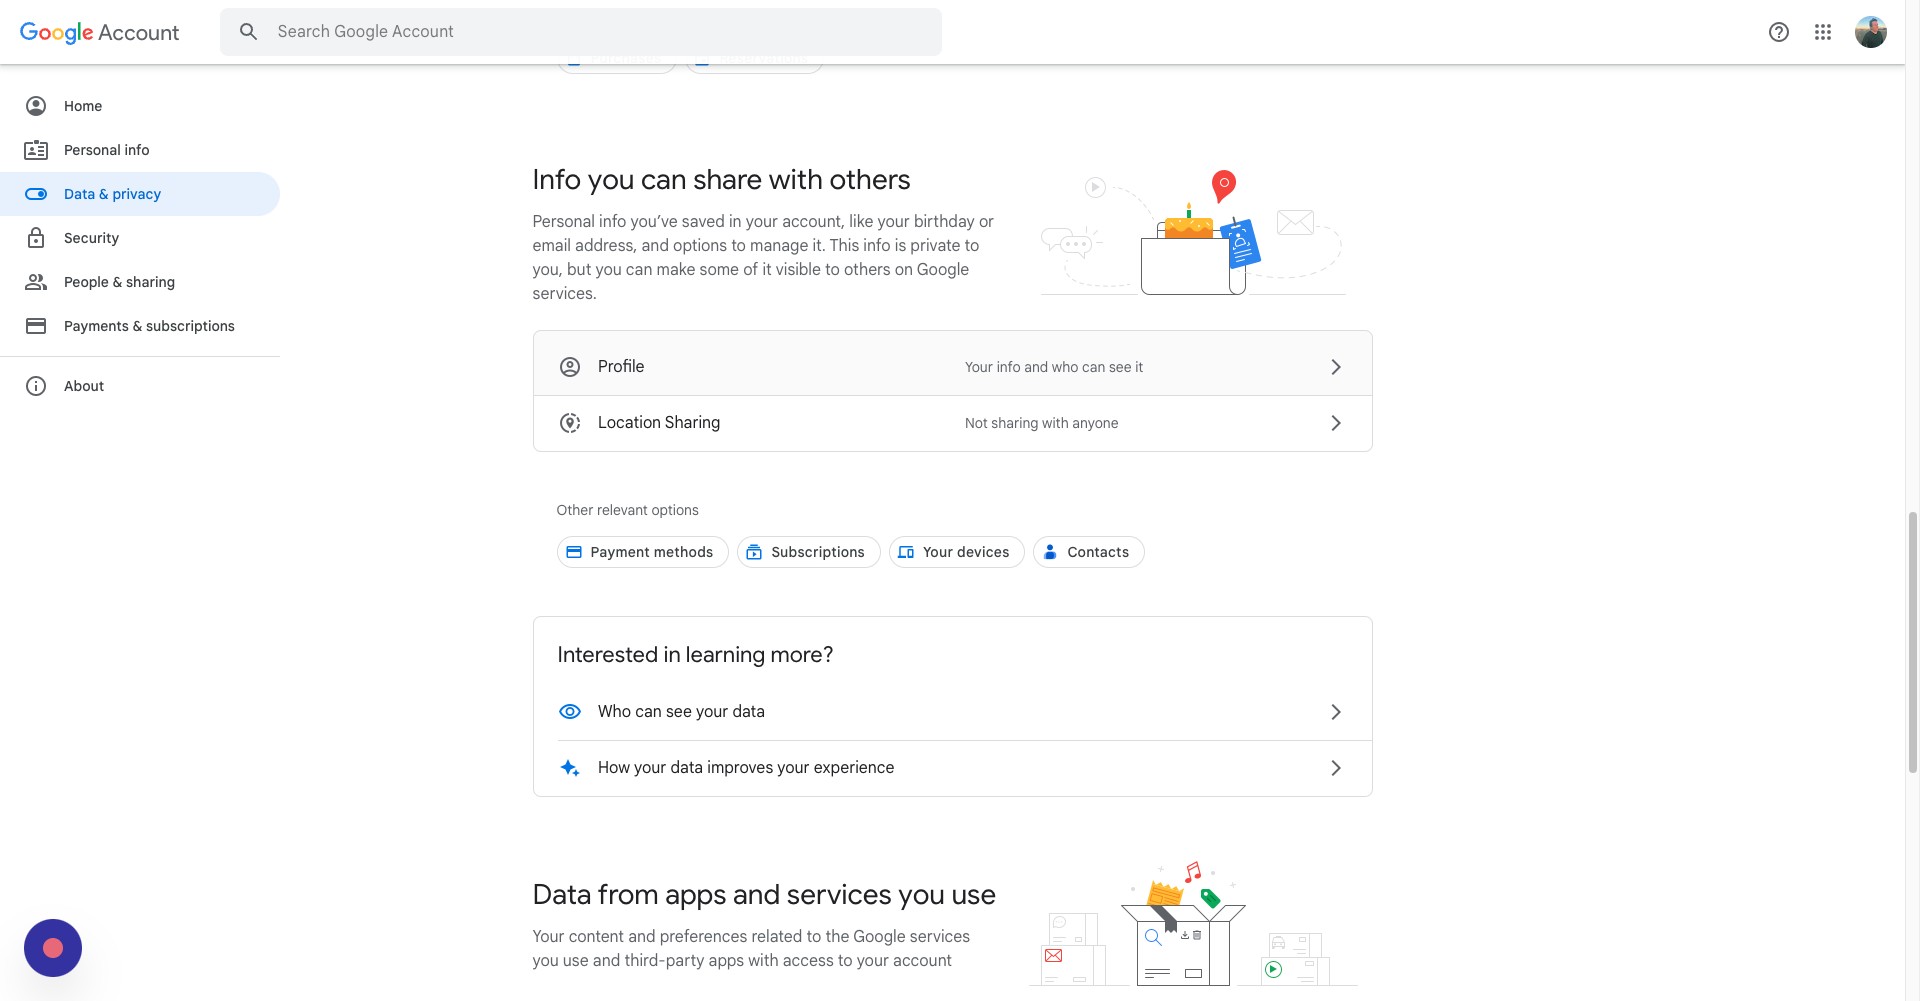Click the Security lock icon

(36, 238)
